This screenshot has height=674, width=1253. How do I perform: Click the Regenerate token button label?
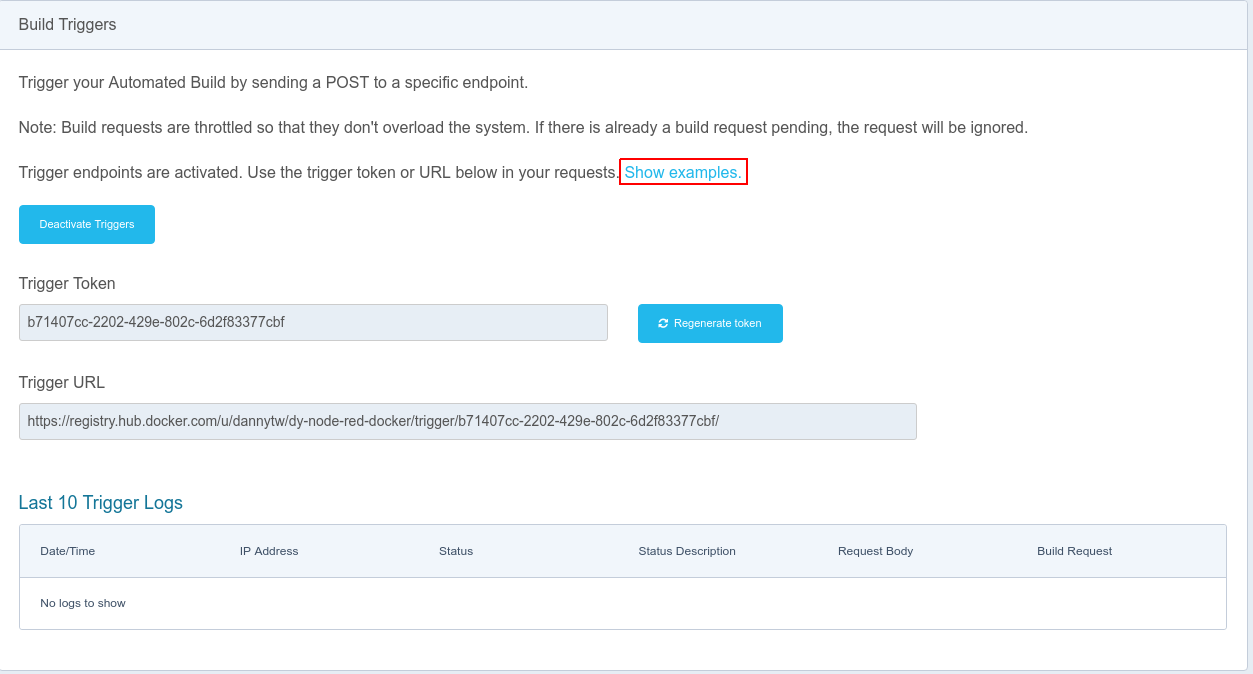pyautogui.click(x=717, y=324)
